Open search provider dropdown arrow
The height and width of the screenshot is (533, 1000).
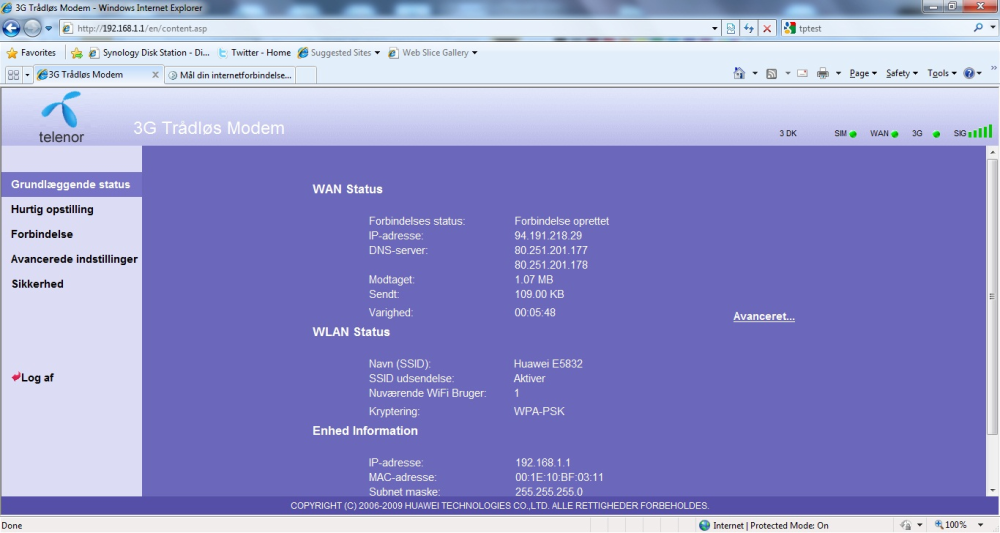[x=992, y=28]
